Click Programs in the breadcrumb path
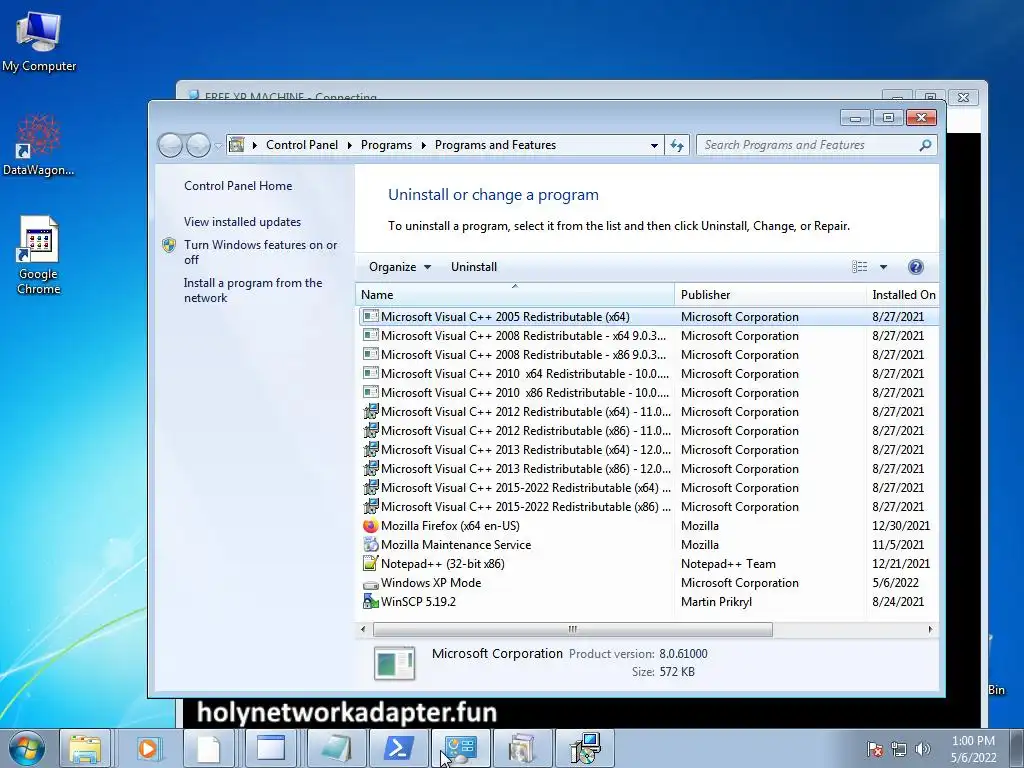Screen dimensions: 1024x768 coord(386,145)
